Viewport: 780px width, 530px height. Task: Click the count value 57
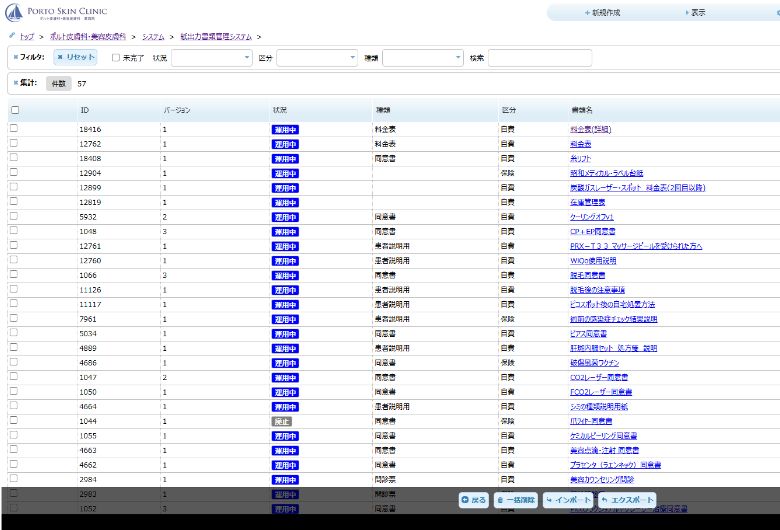tap(82, 84)
